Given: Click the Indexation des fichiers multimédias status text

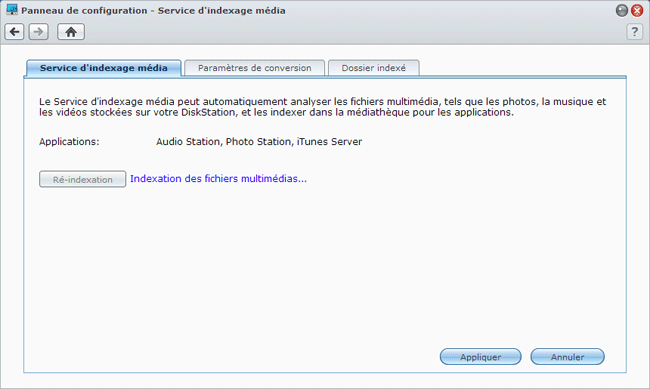Looking at the screenshot, I should click(218, 179).
